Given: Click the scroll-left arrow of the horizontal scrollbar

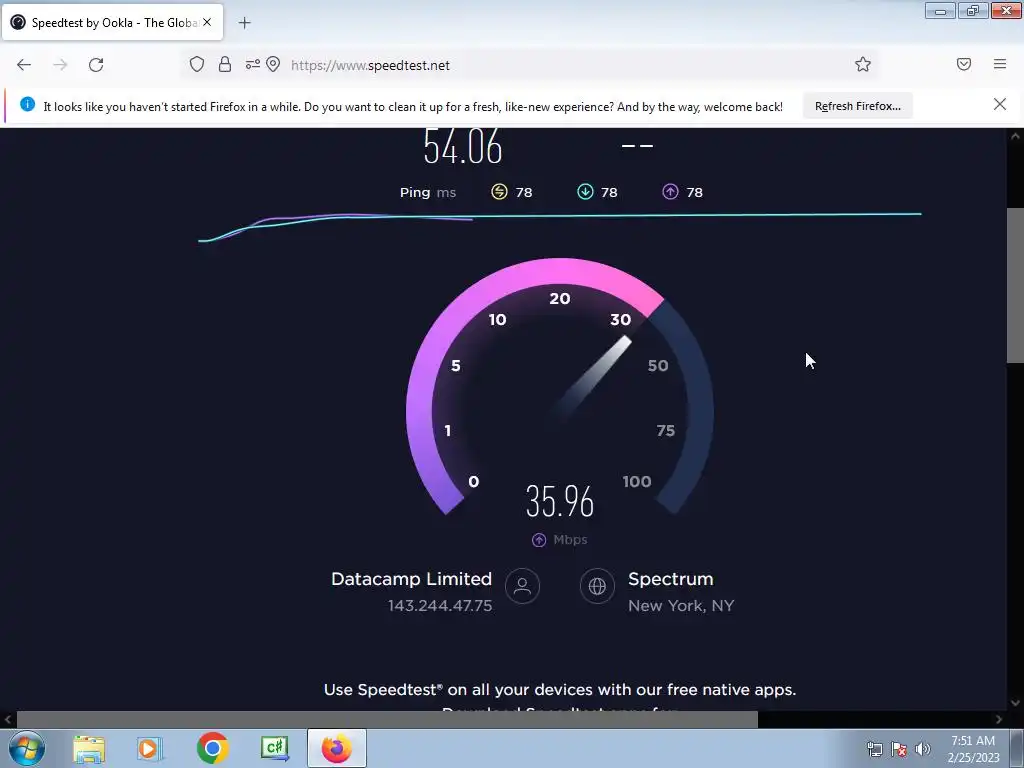Looking at the screenshot, I should [8, 720].
